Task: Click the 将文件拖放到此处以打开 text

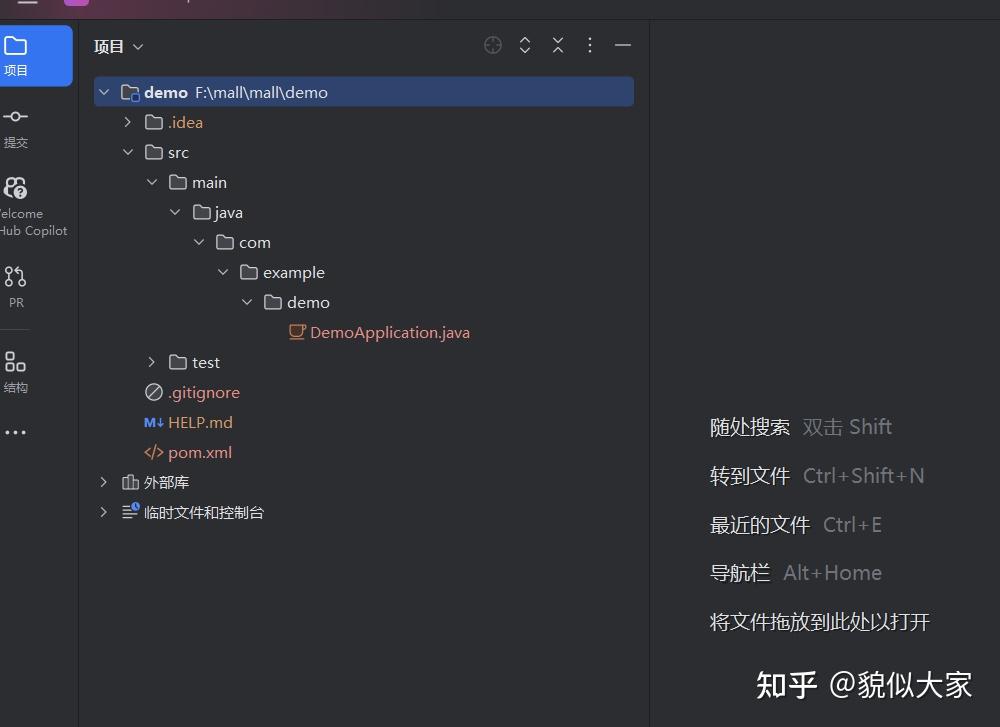Action: (820, 621)
